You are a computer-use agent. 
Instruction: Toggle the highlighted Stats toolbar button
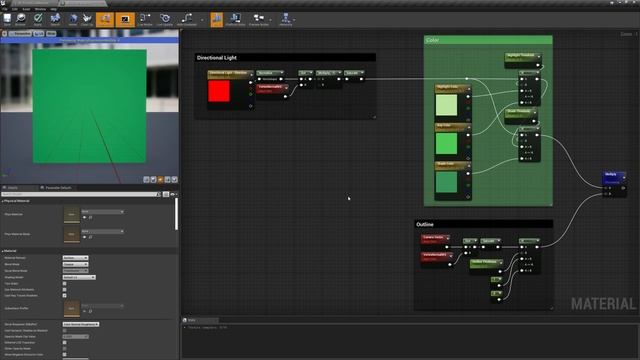217,19
